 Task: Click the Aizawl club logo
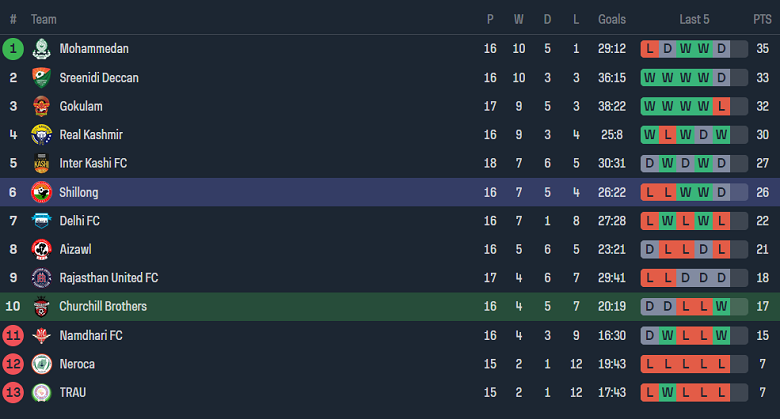click(41, 249)
